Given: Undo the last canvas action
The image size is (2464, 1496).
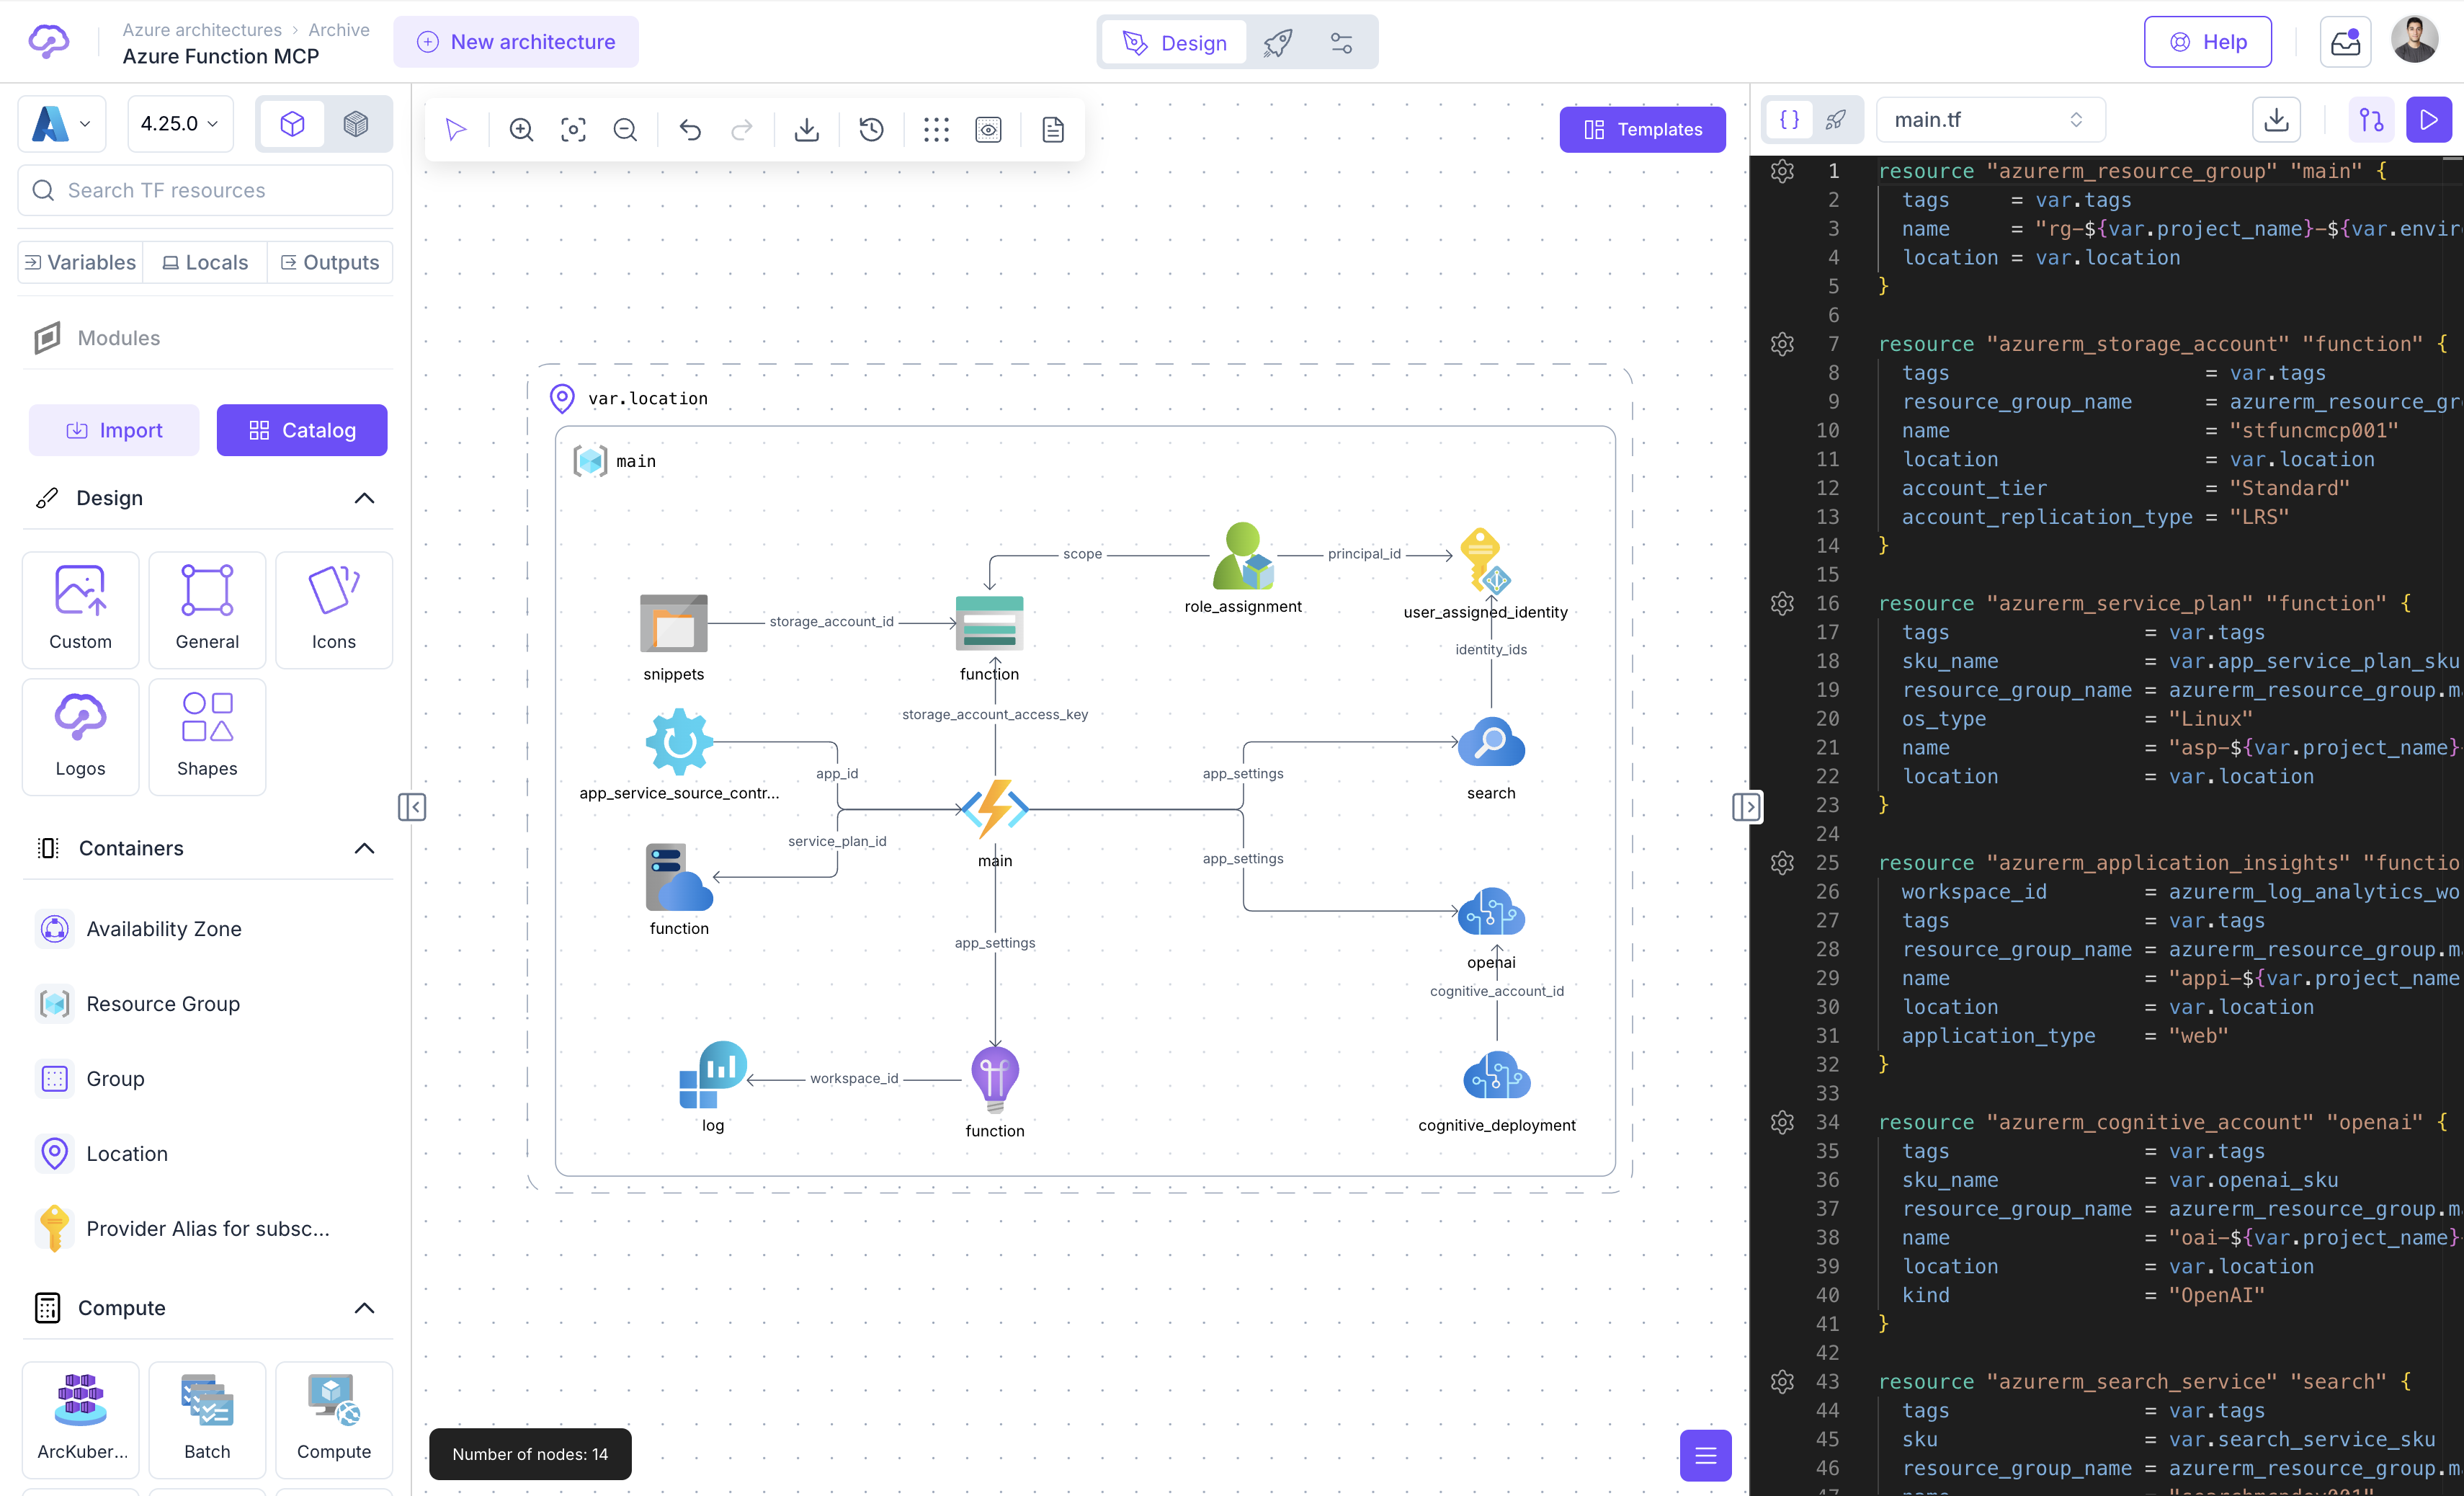Looking at the screenshot, I should point(690,129).
